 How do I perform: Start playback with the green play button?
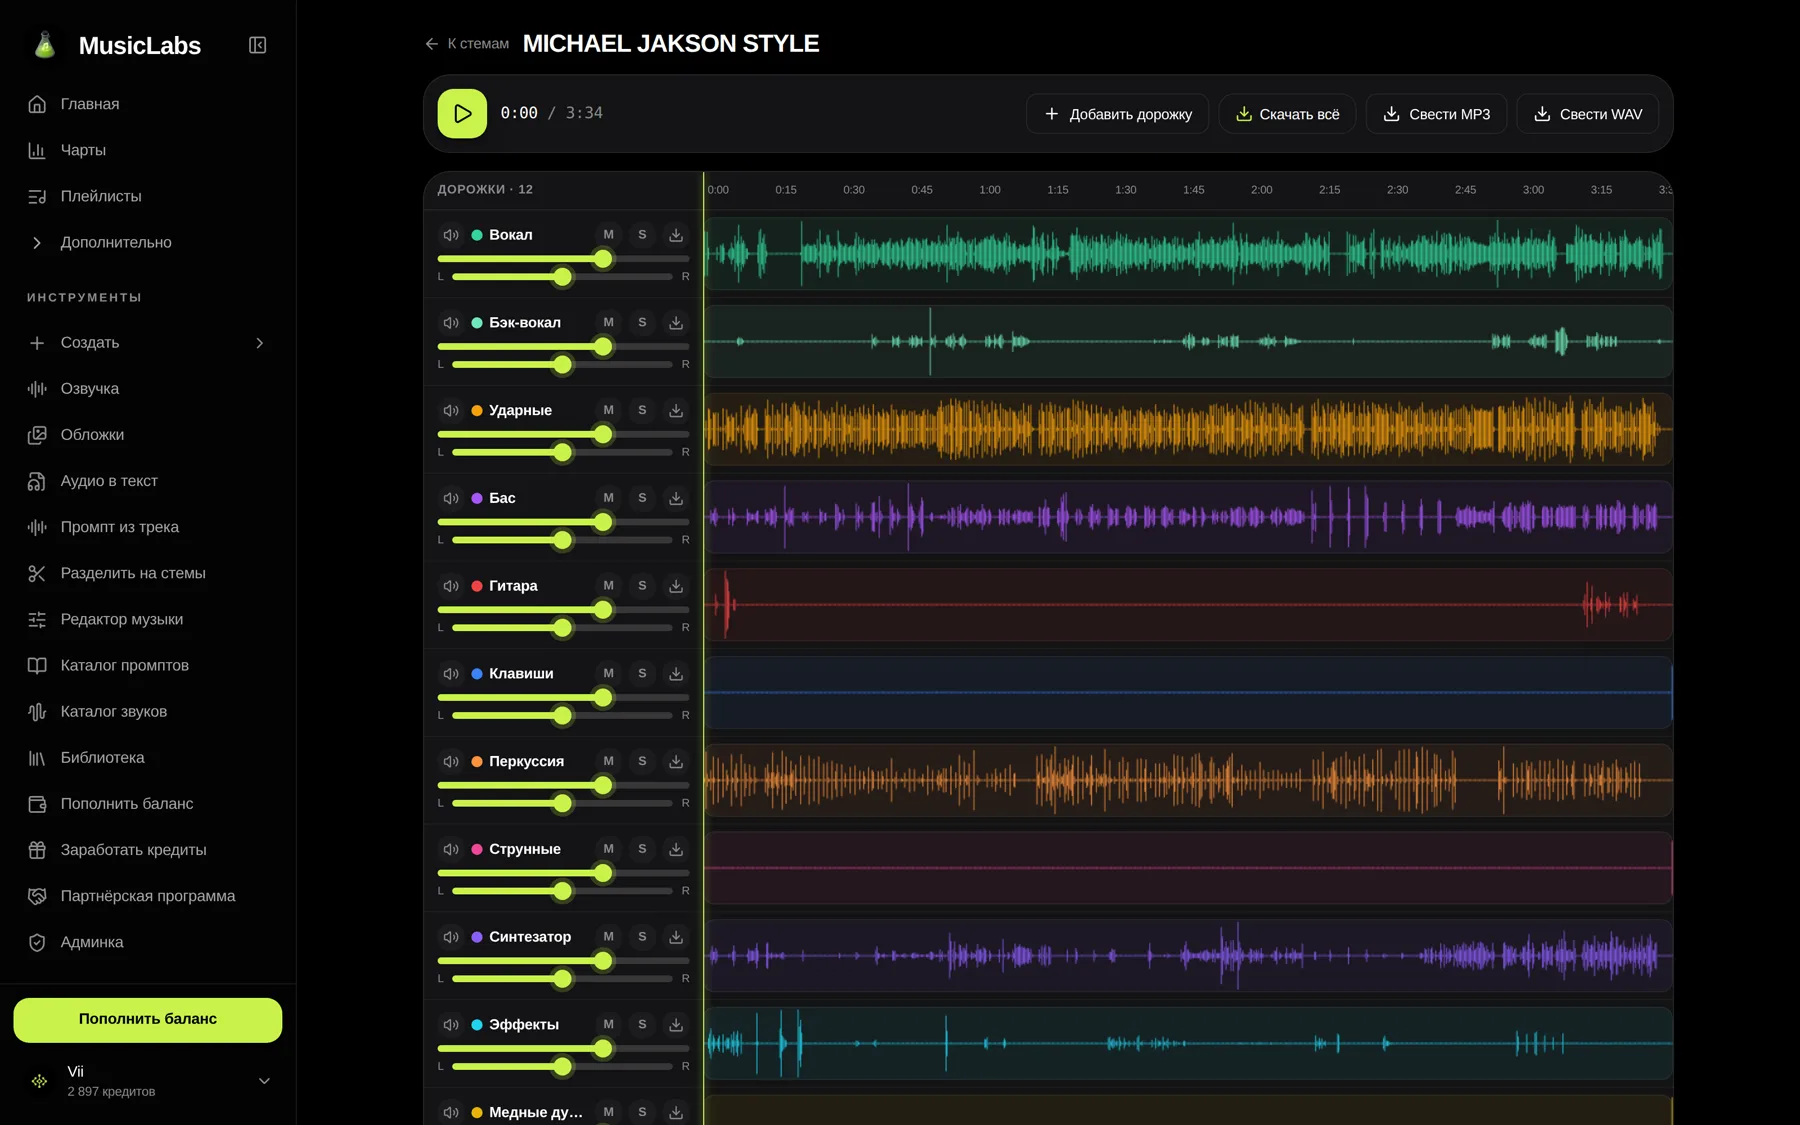click(462, 114)
